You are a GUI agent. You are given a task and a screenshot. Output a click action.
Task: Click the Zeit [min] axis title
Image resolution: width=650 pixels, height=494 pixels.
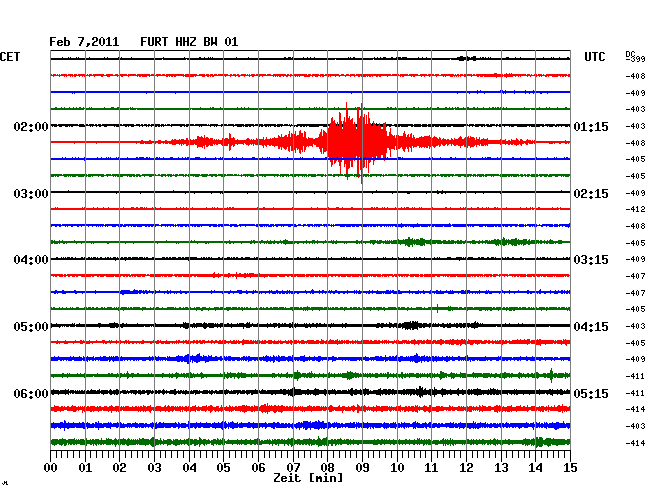[x=308, y=478]
